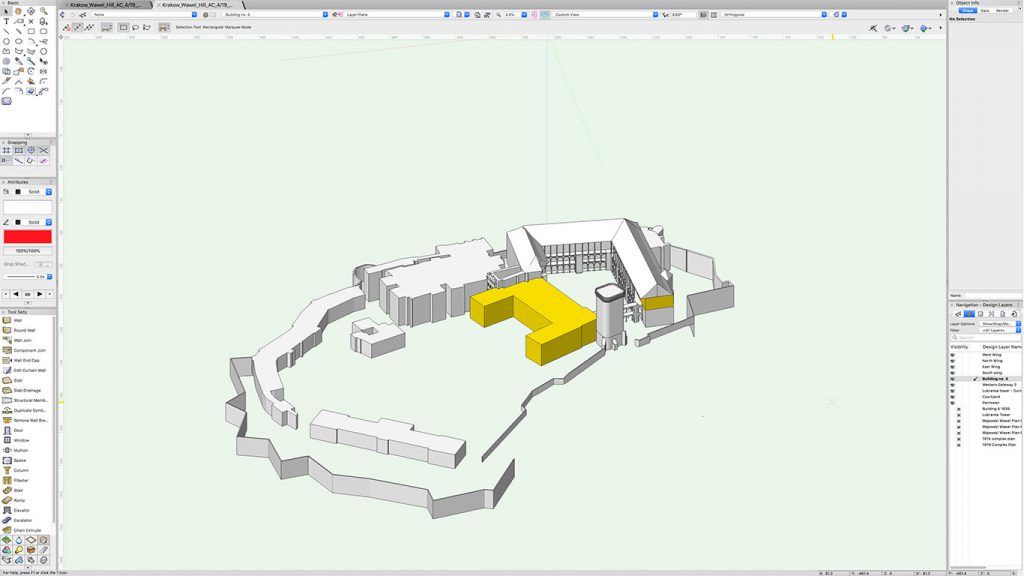Image resolution: width=1024 pixels, height=576 pixels.
Task: Toggle visibility of North Wing layer
Action: (x=952, y=360)
